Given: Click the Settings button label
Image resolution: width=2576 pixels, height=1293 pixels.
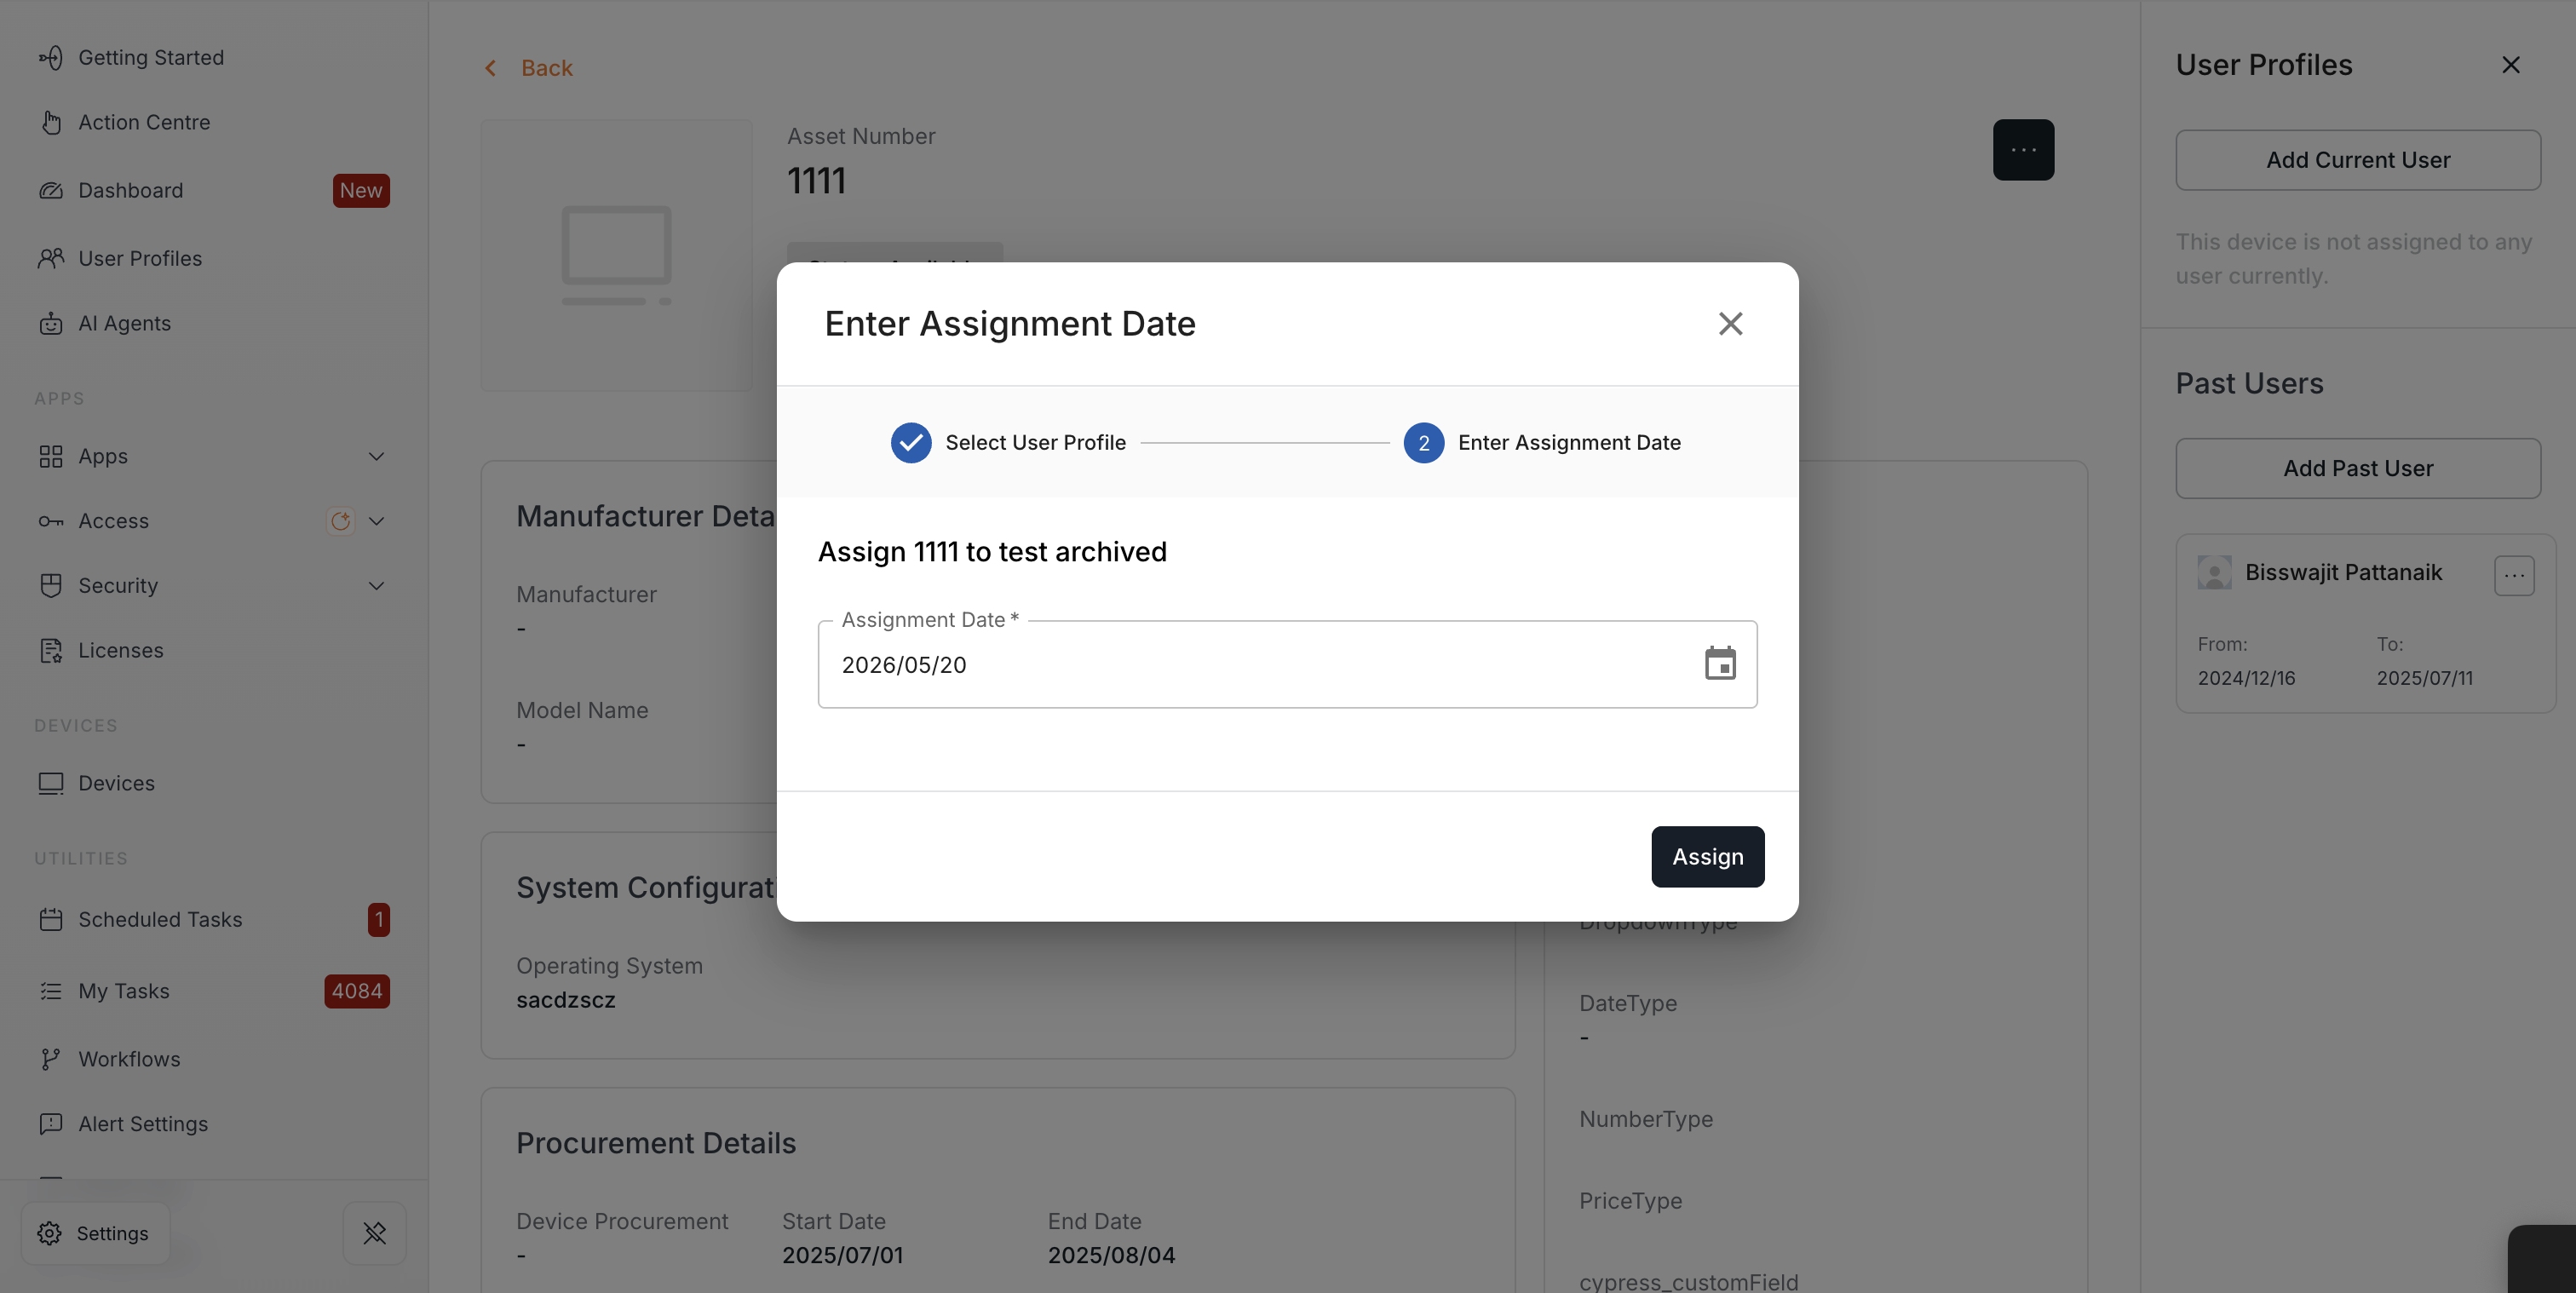Looking at the screenshot, I should click(x=112, y=1233).
